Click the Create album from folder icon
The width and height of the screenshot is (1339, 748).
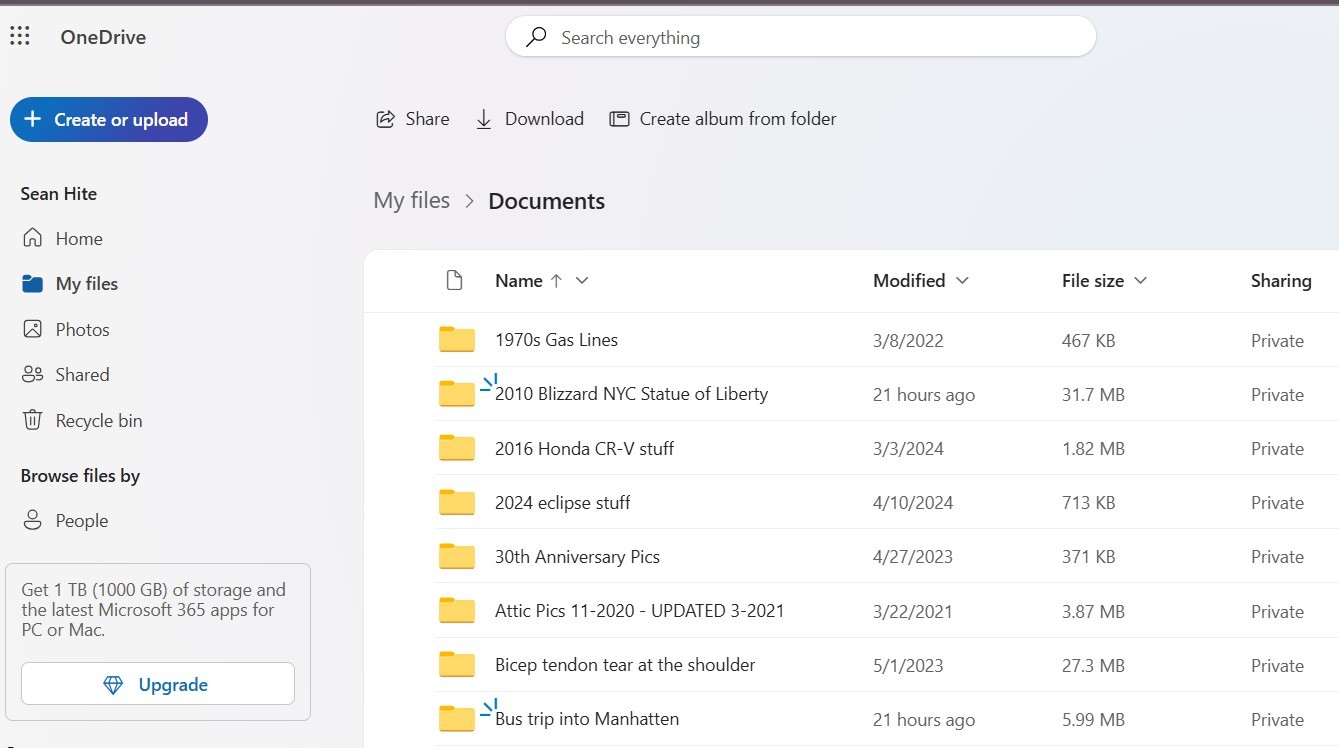point(619,119)
